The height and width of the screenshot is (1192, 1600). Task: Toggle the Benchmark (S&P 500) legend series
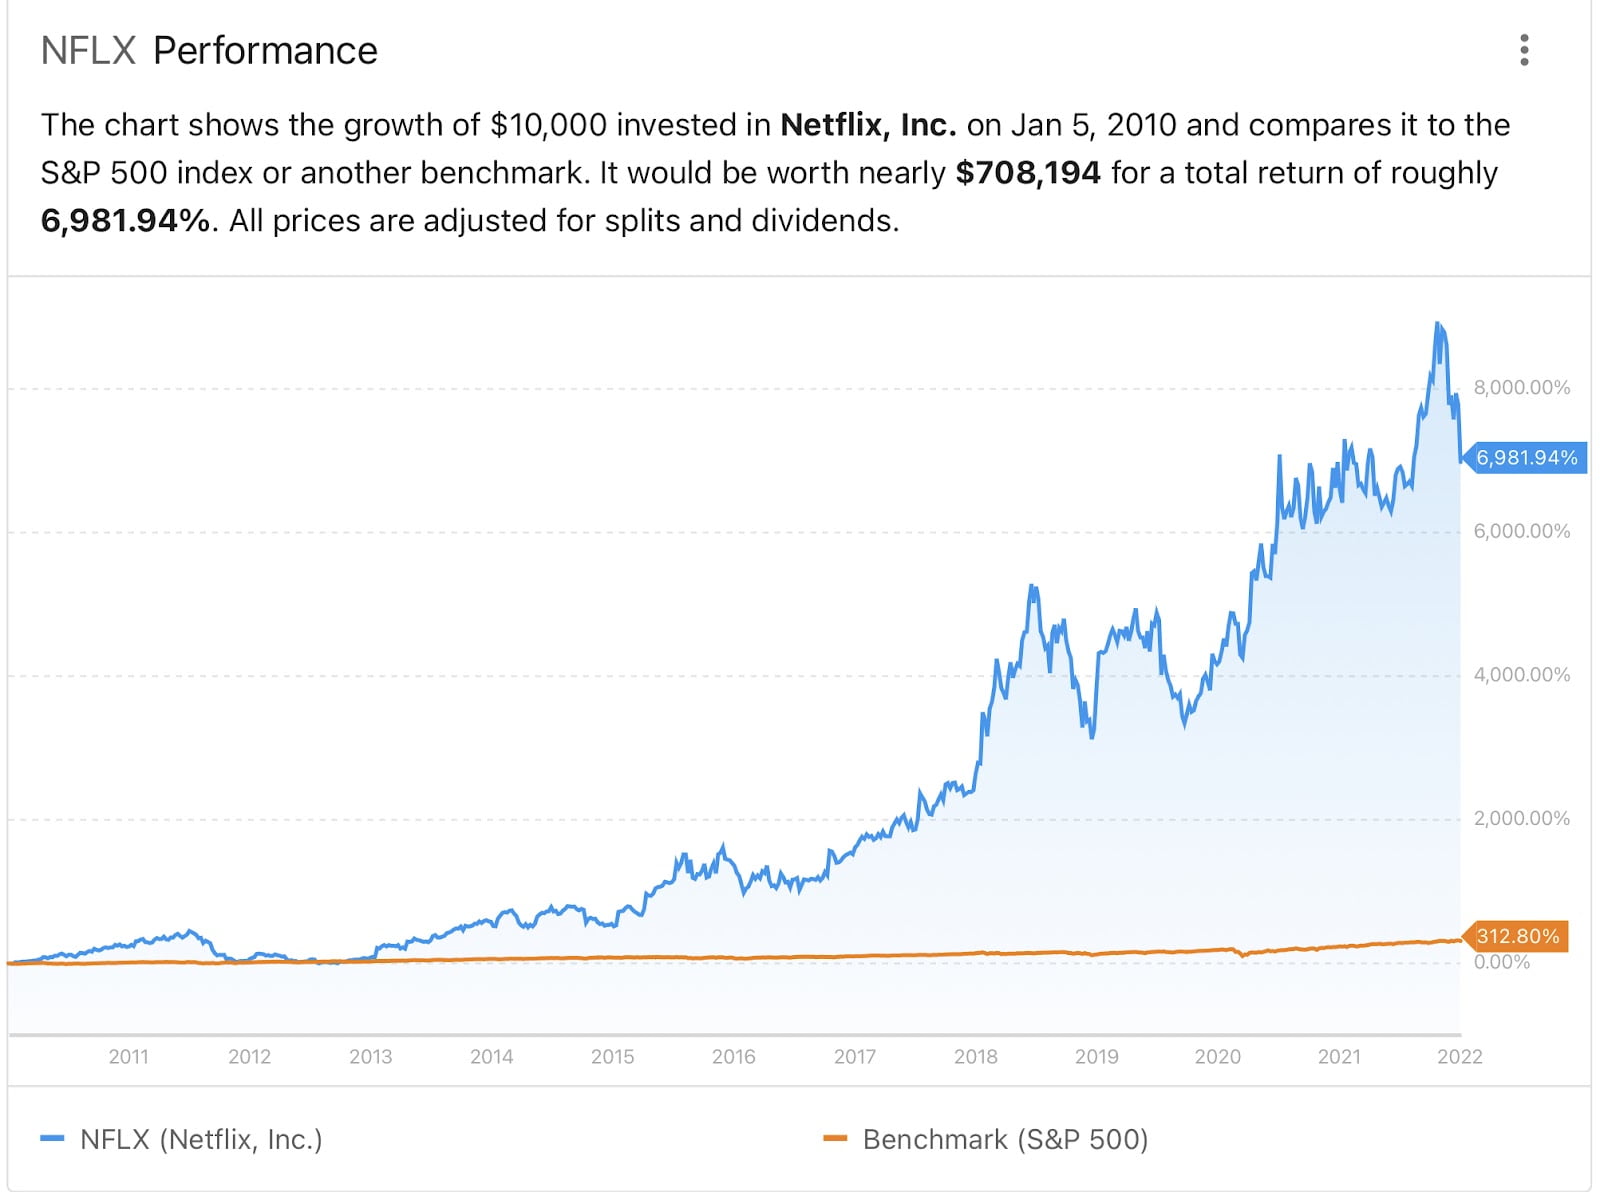pyautogui.click(x=1005, y=1139)
